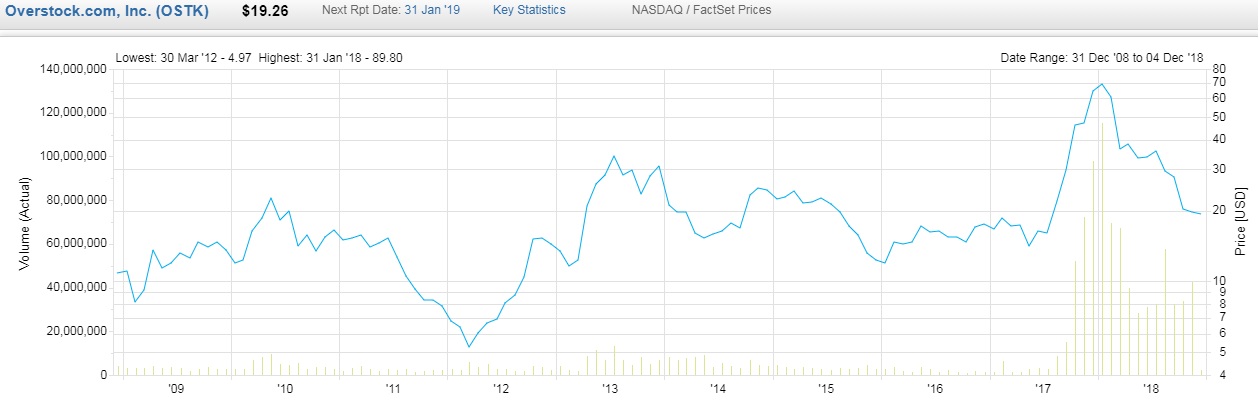Select the '09 year label on x-axis
The width and height of the screenshot is (1258, 409).
[x=176, y=388]
